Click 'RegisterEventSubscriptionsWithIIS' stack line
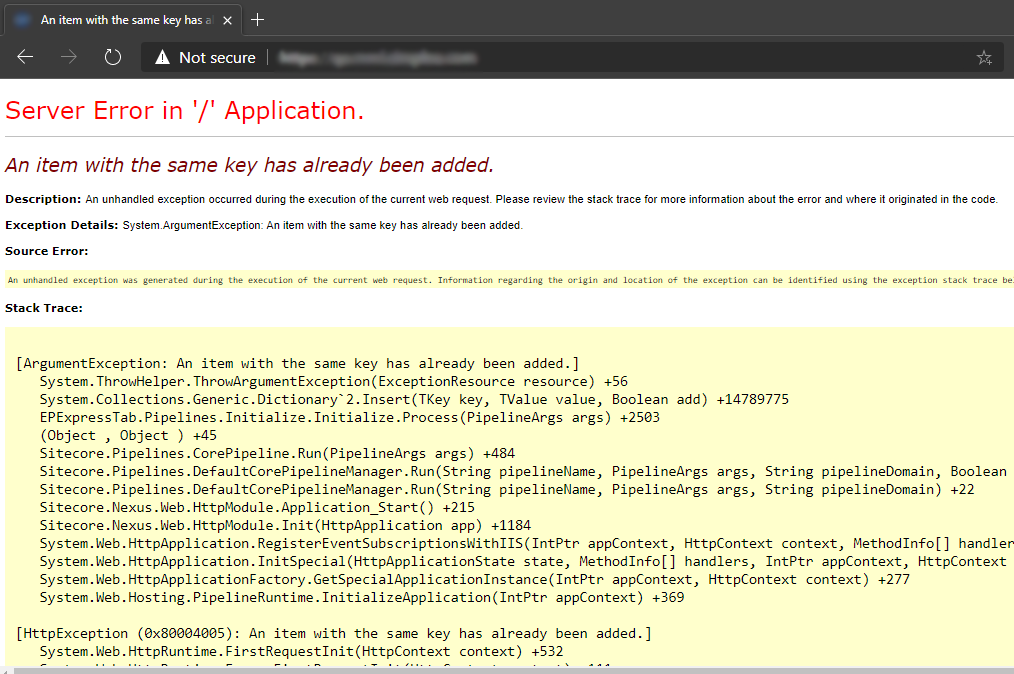Image resolution: width=1014 pixels, height=674 pixels. click(526, 544)
